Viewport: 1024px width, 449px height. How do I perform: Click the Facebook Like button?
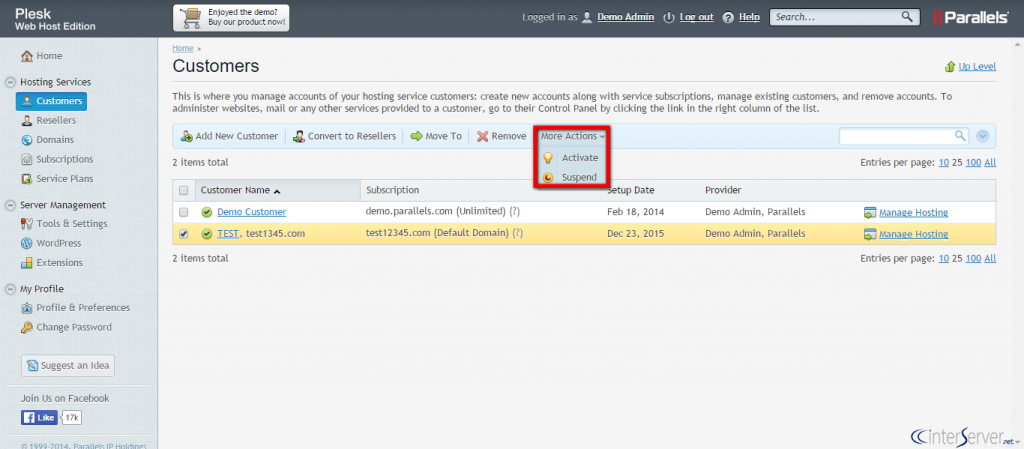pos(39,418)
